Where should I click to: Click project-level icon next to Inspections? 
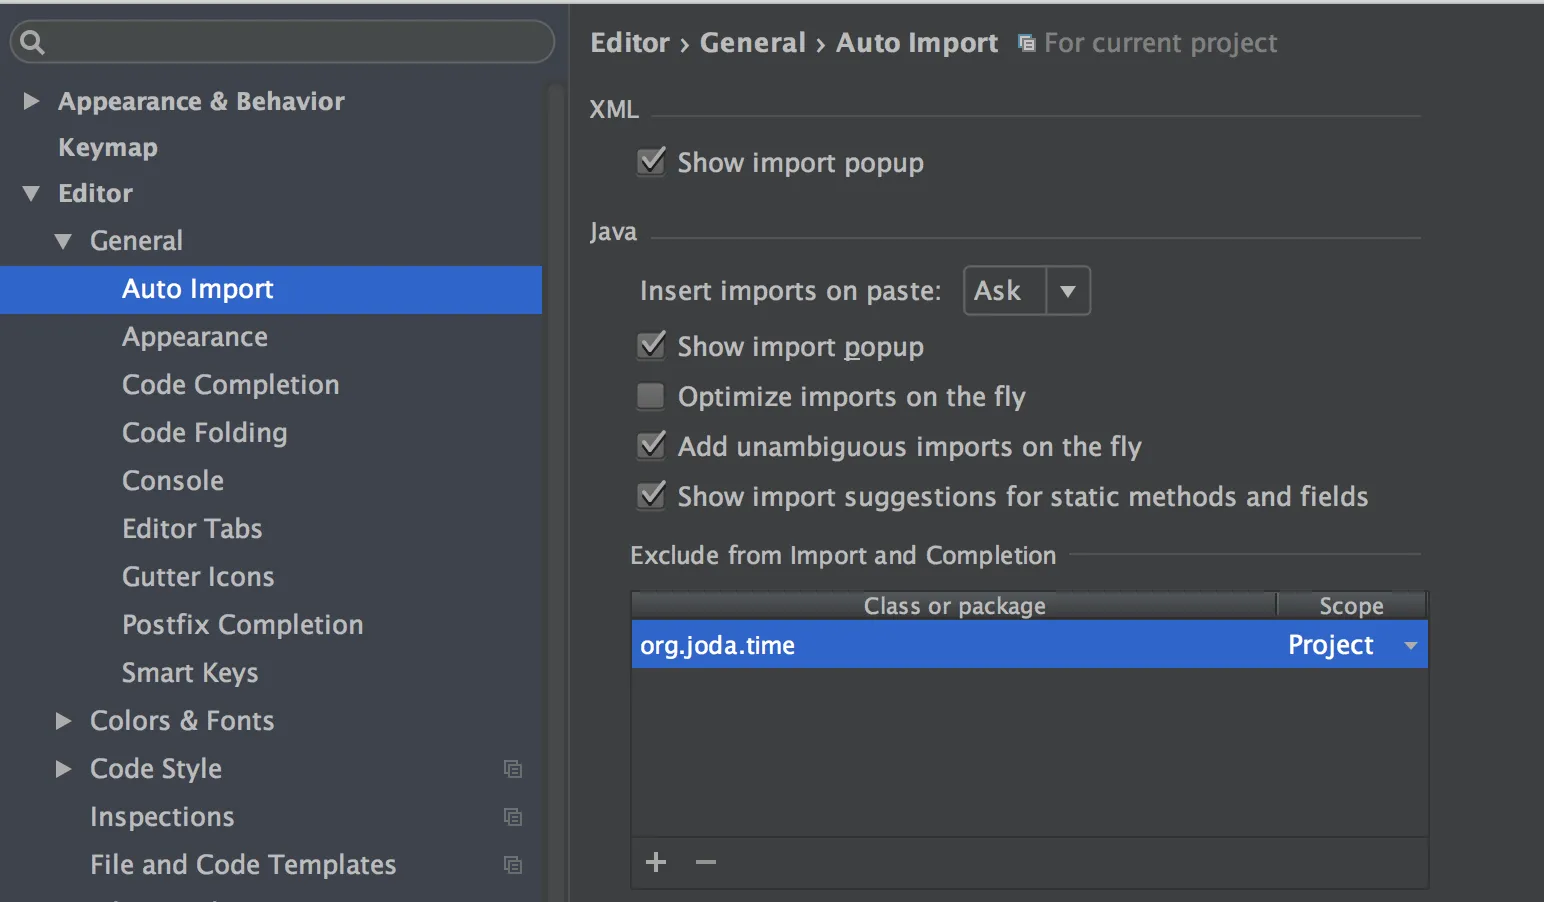(513, 817)
